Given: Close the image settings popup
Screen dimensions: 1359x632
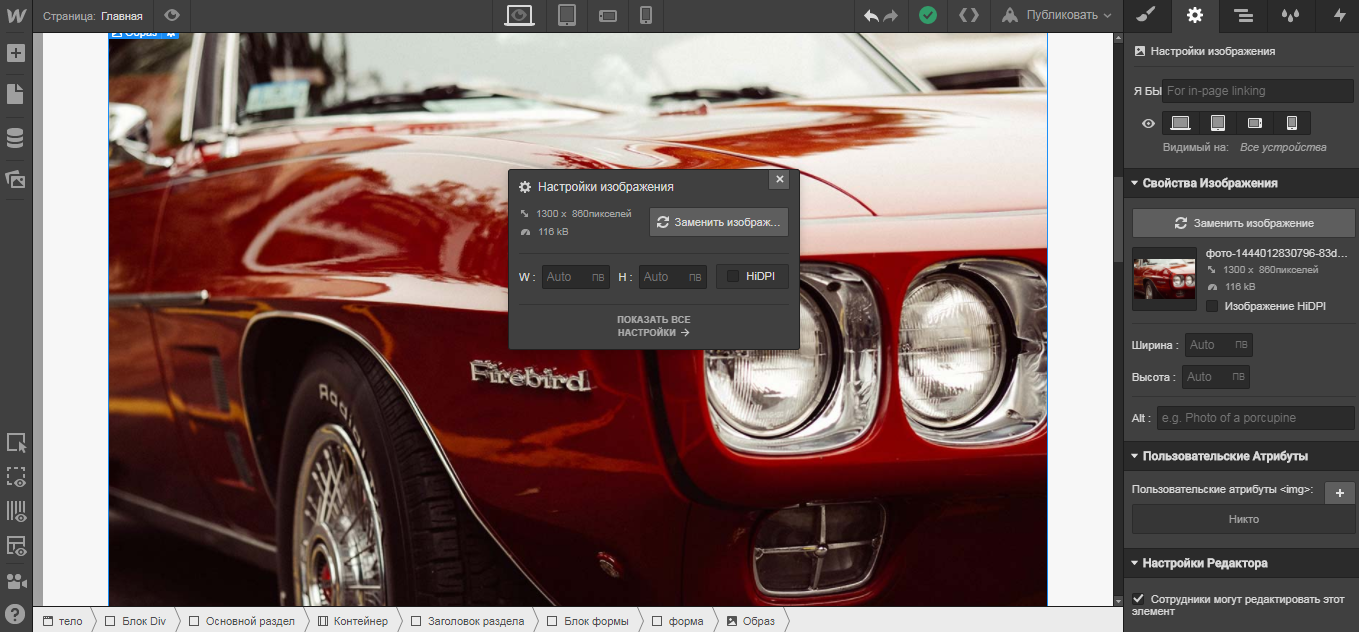Looking at the screenshot, I should tap(780, 179).
